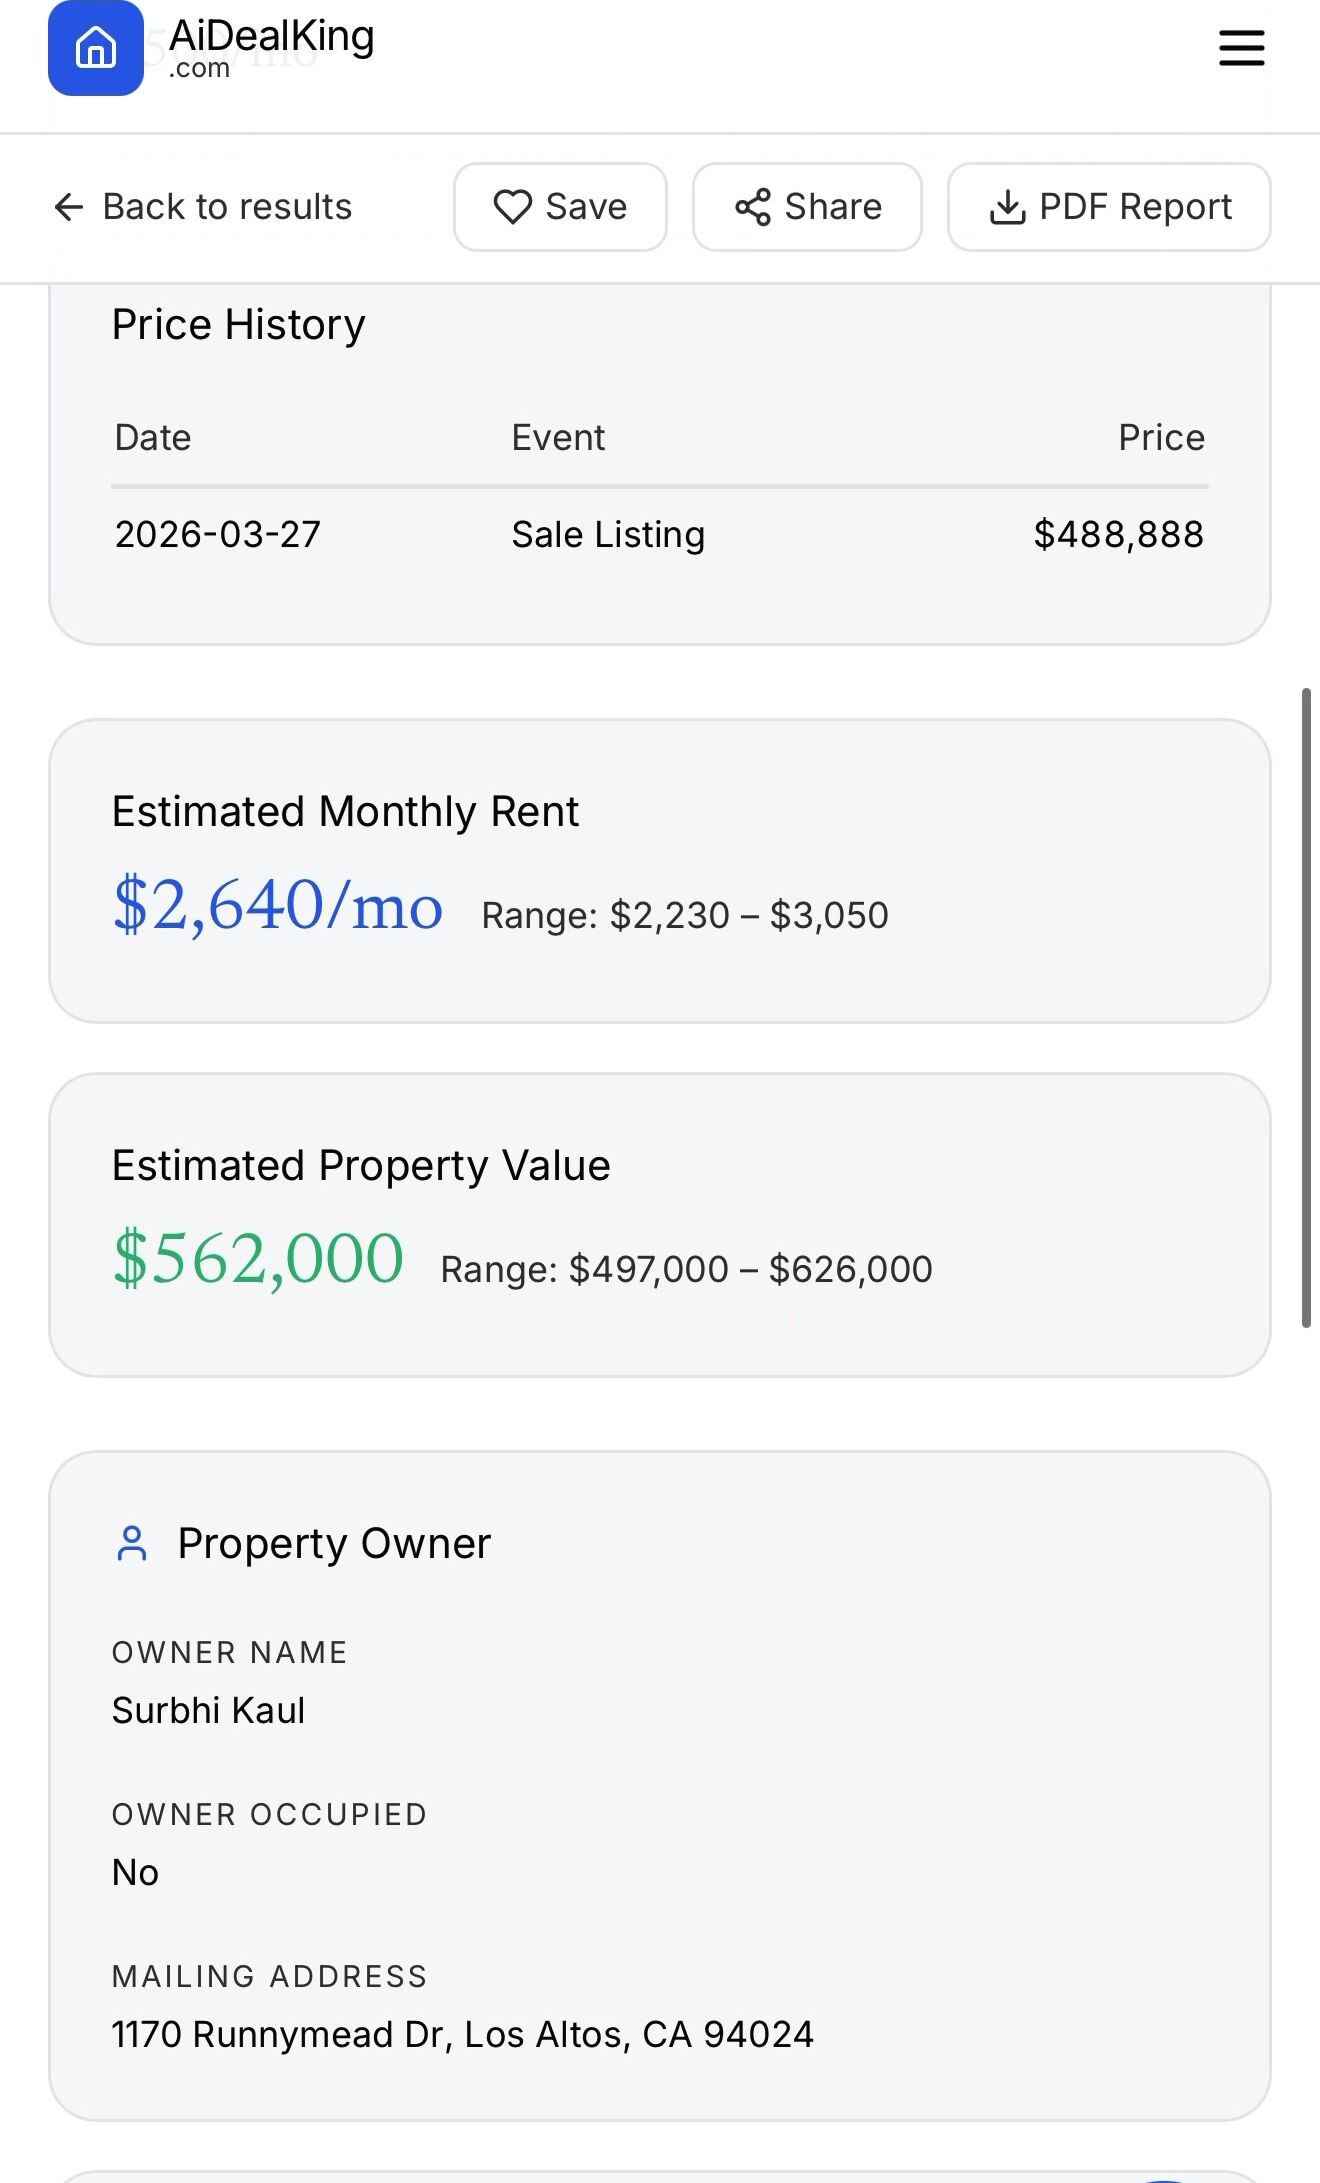Screen dimensions: 1320x2183
Task: Click the AiDealKing home logo icon
Action: 96,48
